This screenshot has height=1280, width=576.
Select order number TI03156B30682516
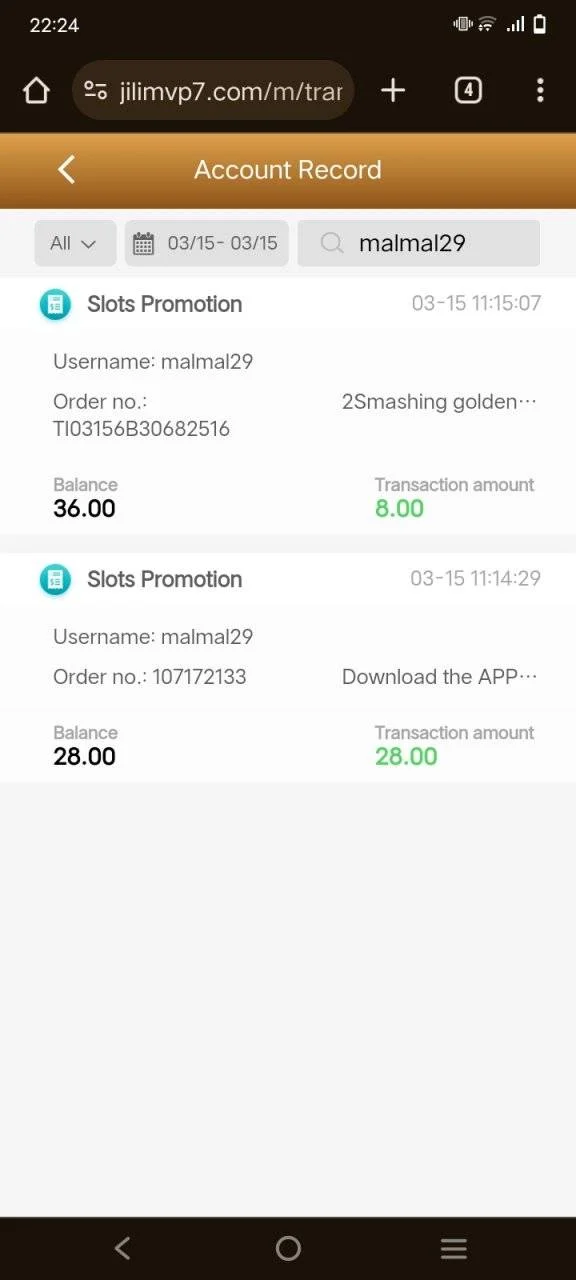coord(141,429)
